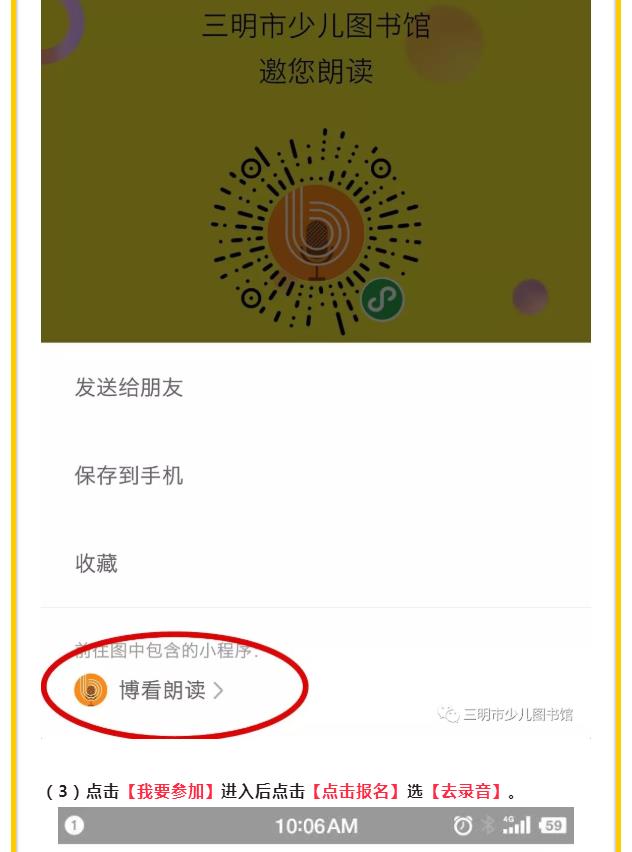Tap the alarm clock icon in status bar
632x852 pixels.
click(462, 826)
